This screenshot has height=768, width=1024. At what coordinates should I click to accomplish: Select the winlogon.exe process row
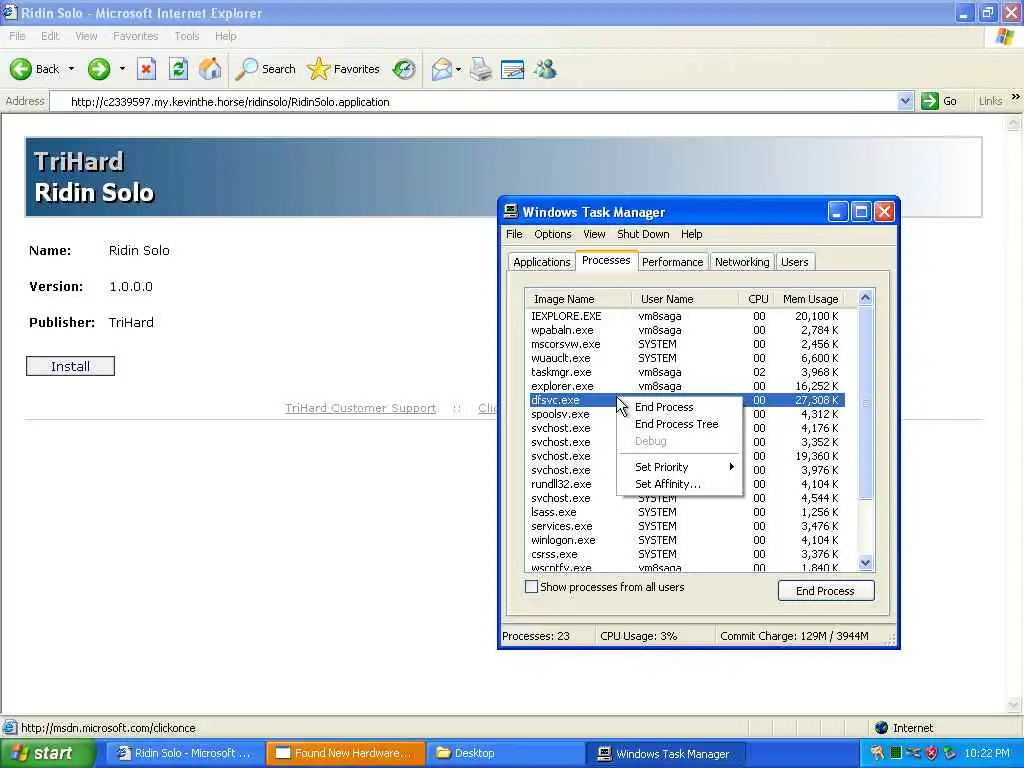point(686,540)
